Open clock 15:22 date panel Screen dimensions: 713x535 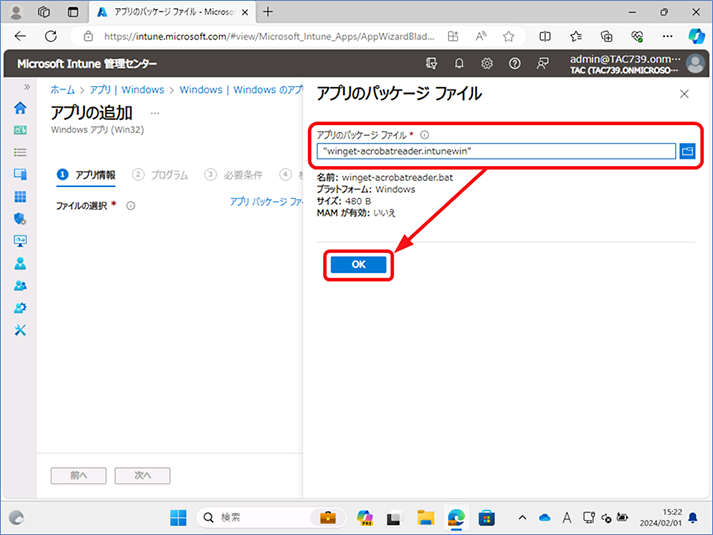[661, 518]
